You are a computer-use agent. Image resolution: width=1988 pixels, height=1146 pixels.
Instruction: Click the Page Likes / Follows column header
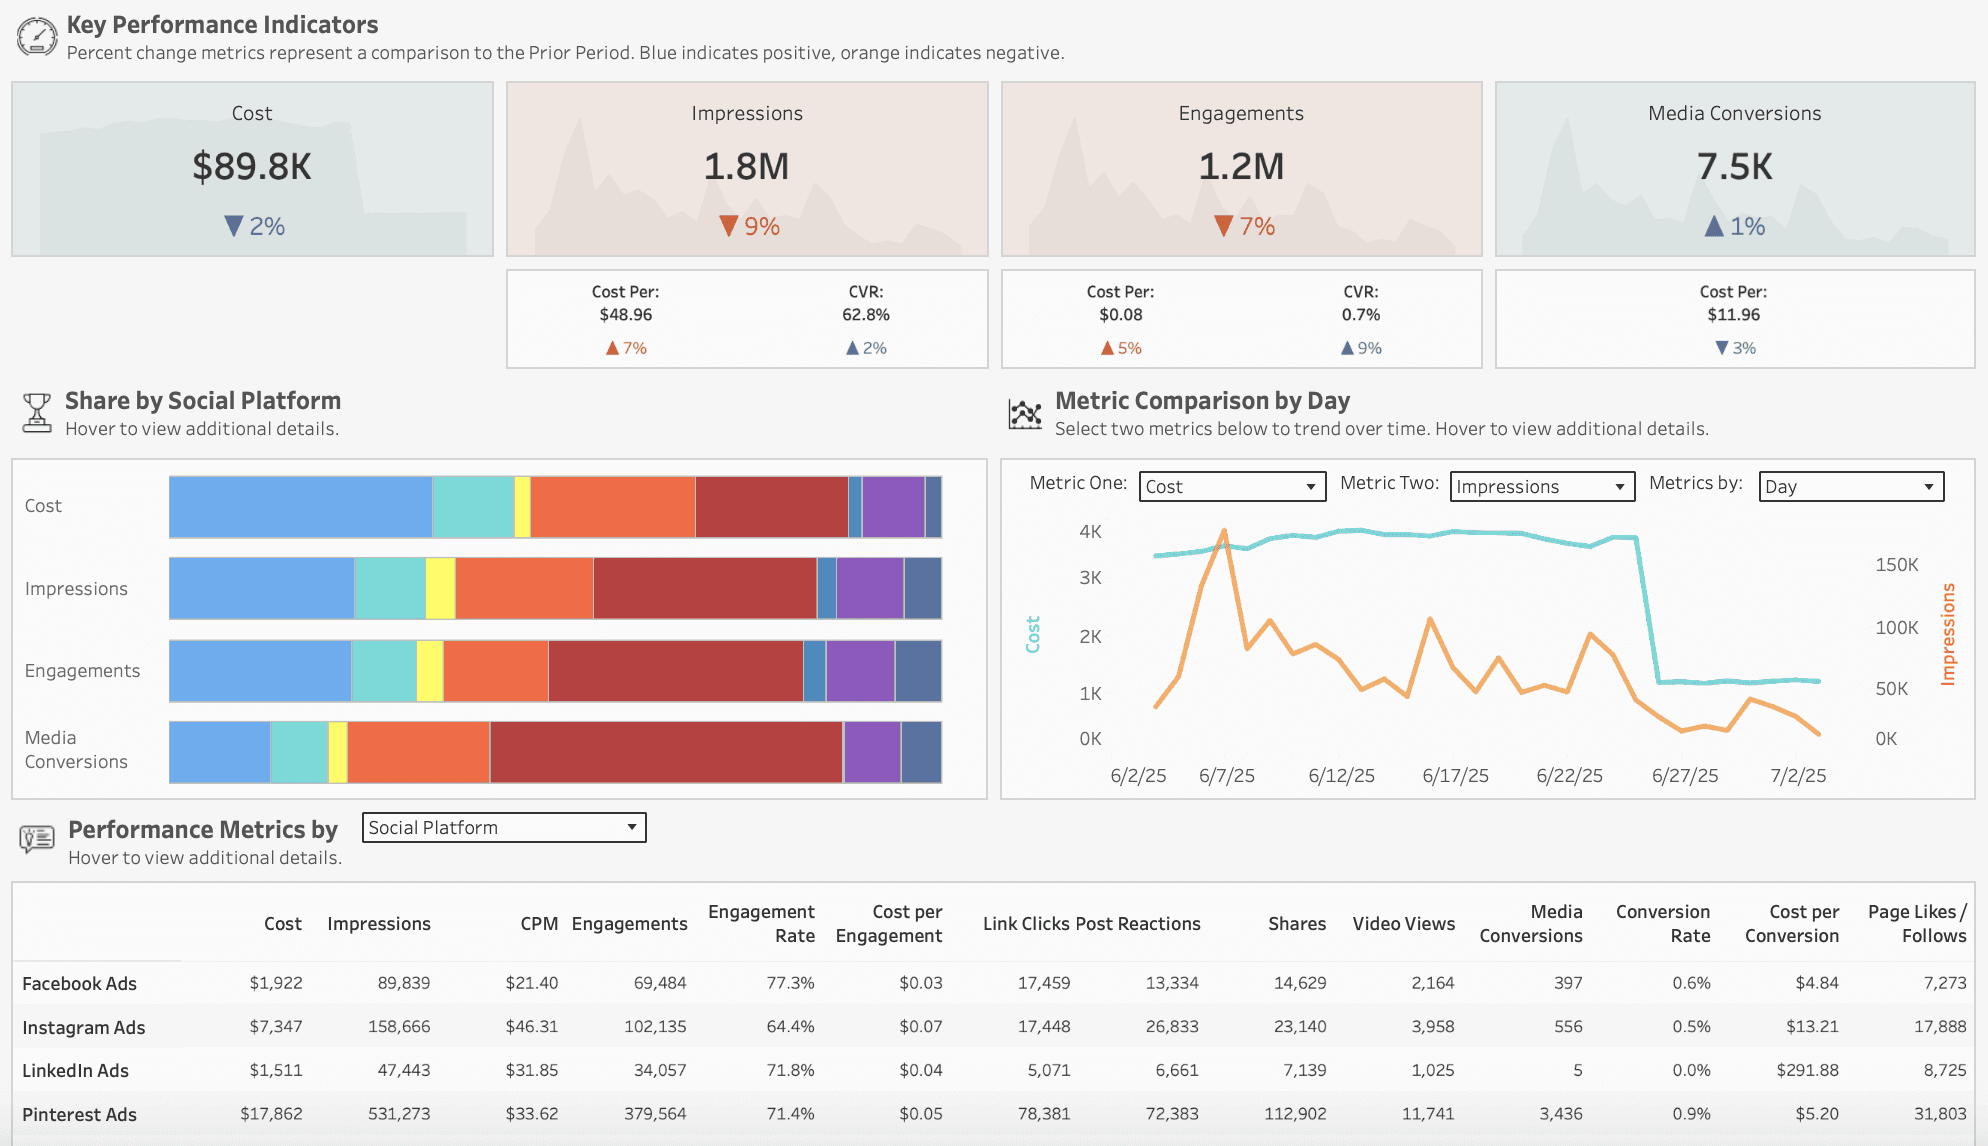point(1917,924)
